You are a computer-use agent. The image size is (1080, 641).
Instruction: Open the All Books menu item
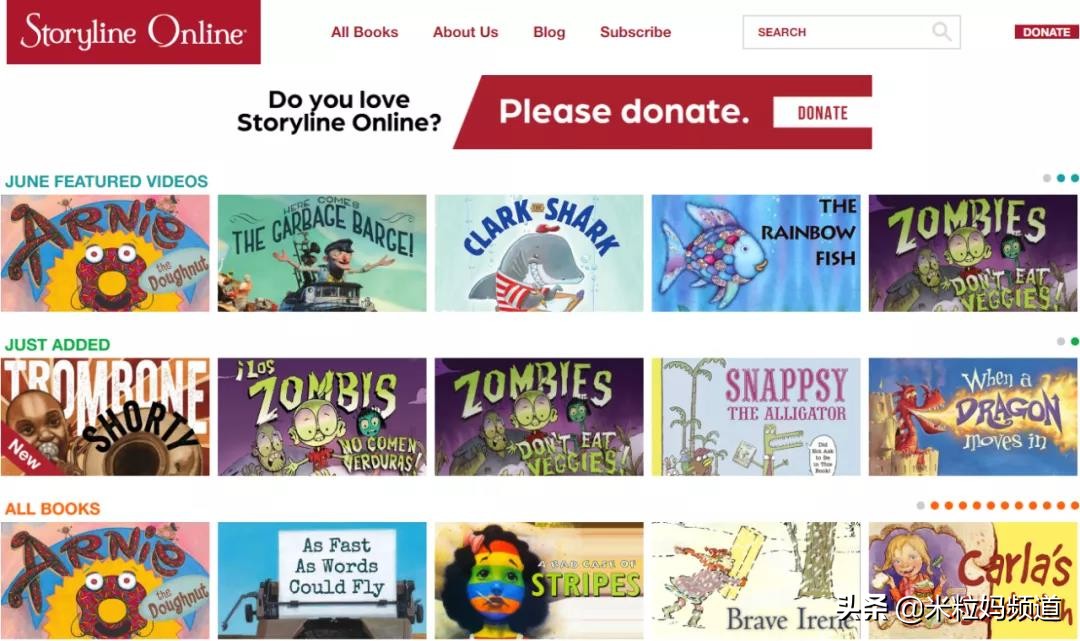[364, 32]
